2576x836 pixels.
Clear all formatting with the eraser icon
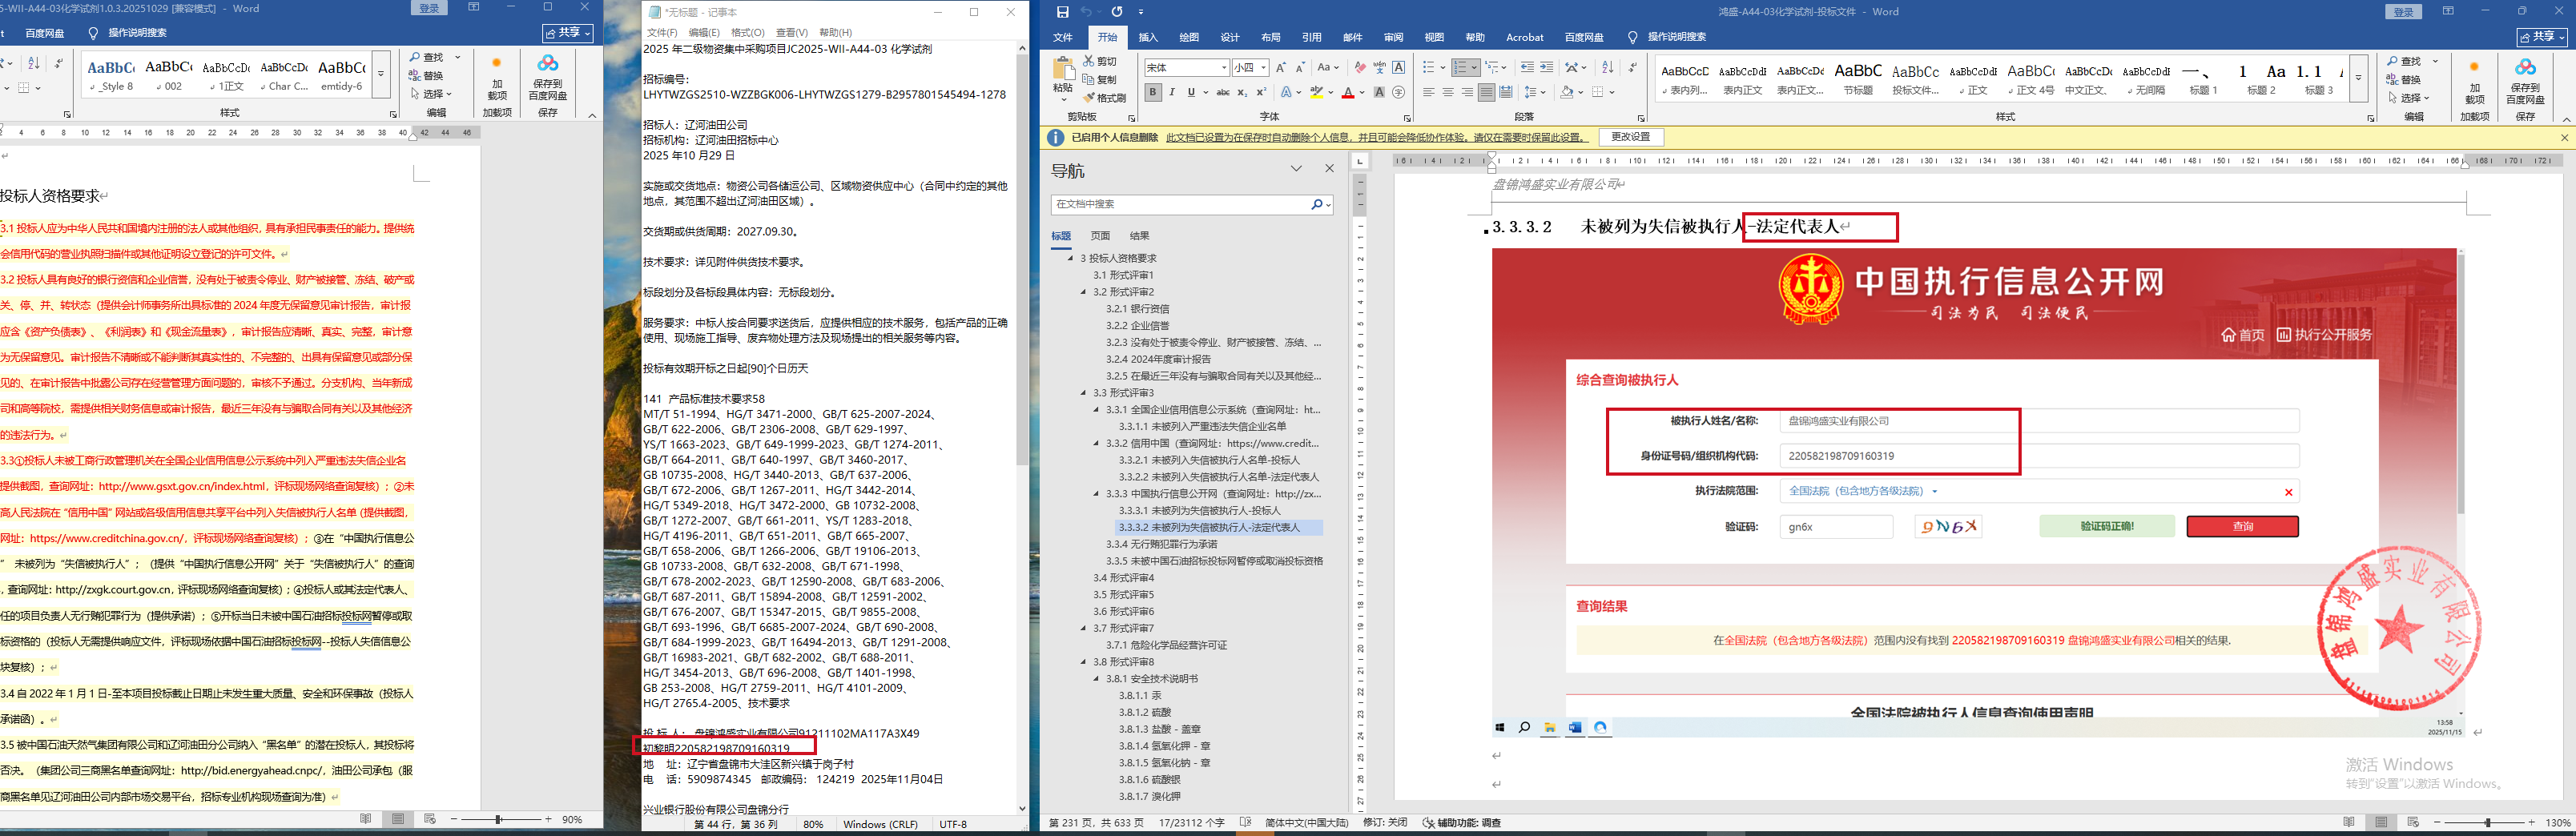click(x=1360, y=67)
